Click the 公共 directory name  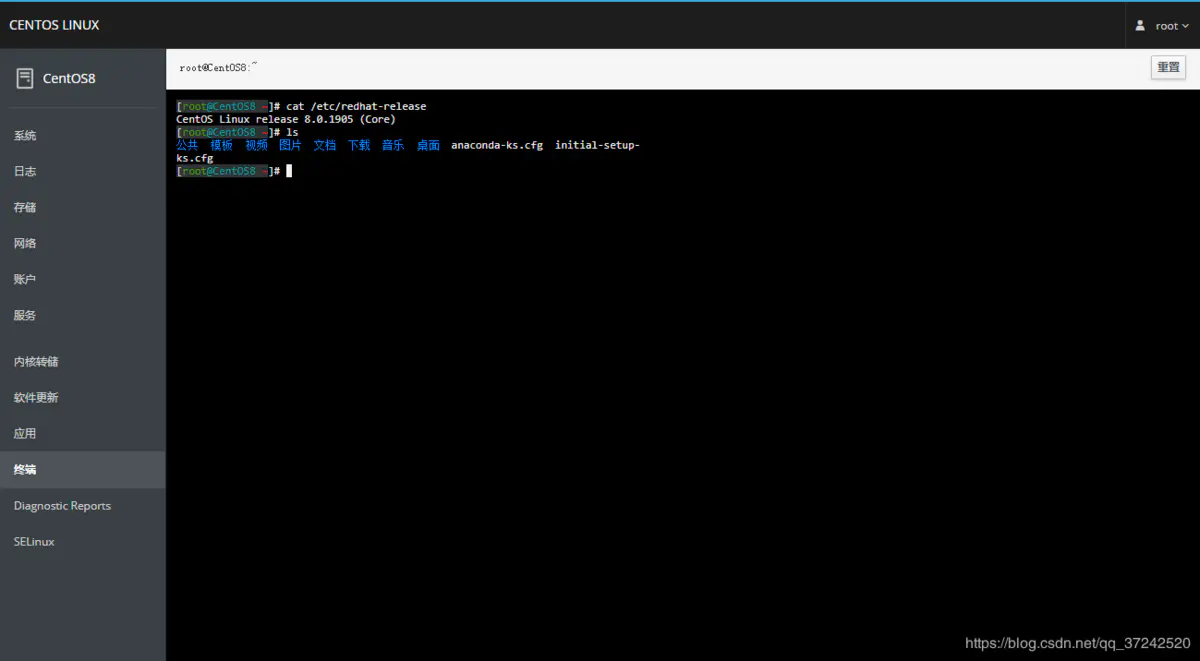click(187, 145)
